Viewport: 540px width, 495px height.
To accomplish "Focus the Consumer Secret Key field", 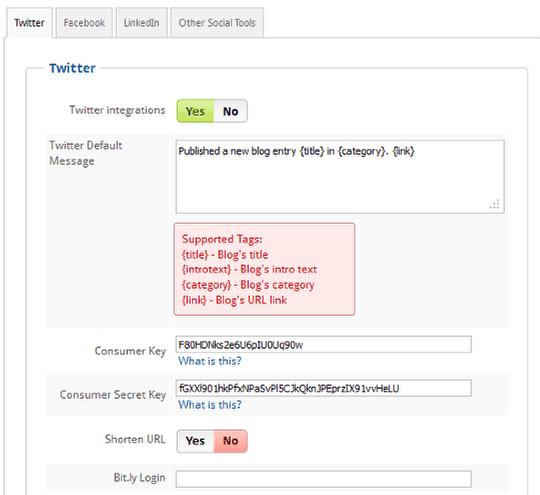I will 323,388.
